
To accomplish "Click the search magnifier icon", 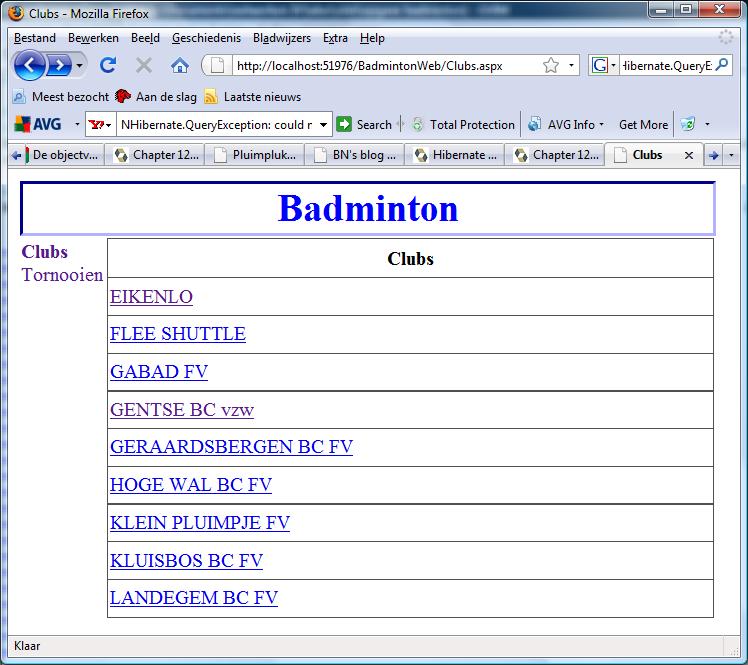I will 723,66.
